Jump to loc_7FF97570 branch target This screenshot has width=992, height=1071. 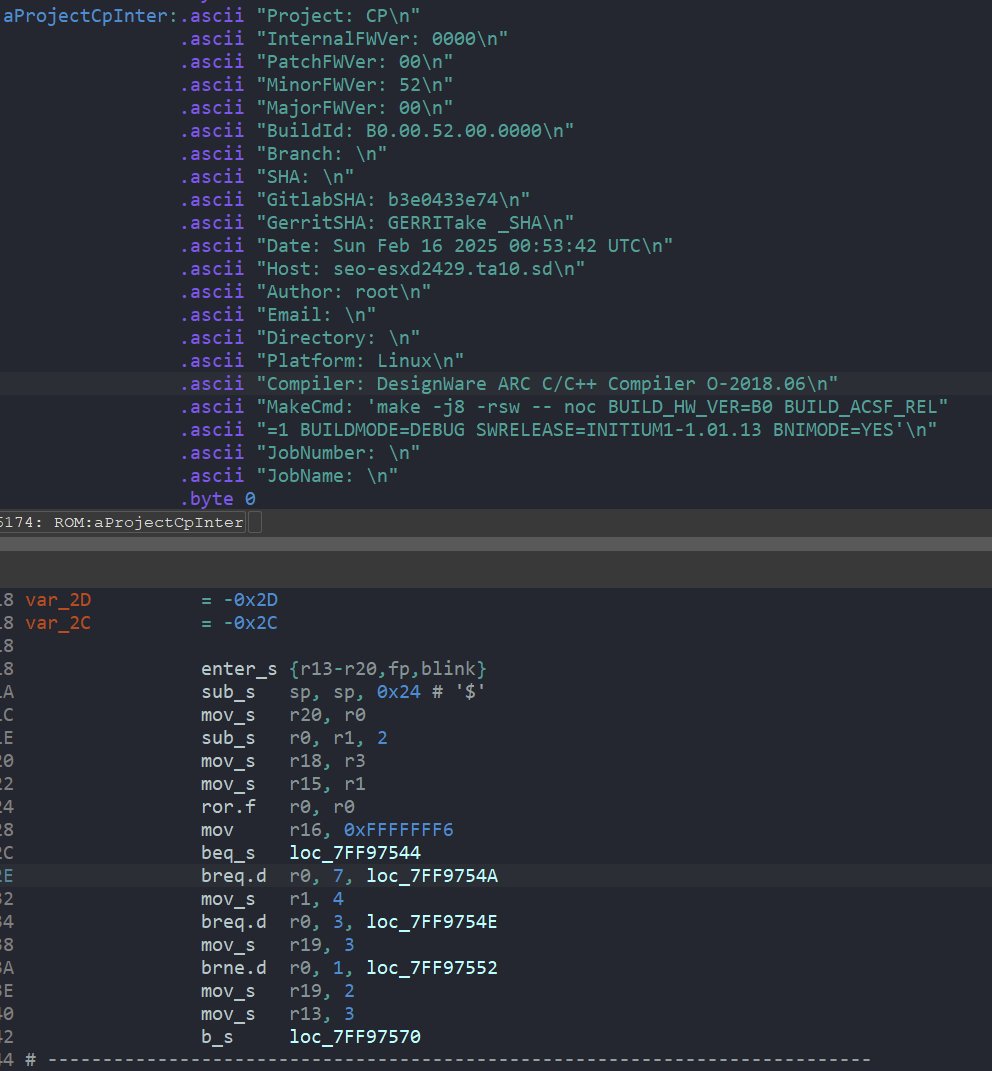[x=355, y=1037]
